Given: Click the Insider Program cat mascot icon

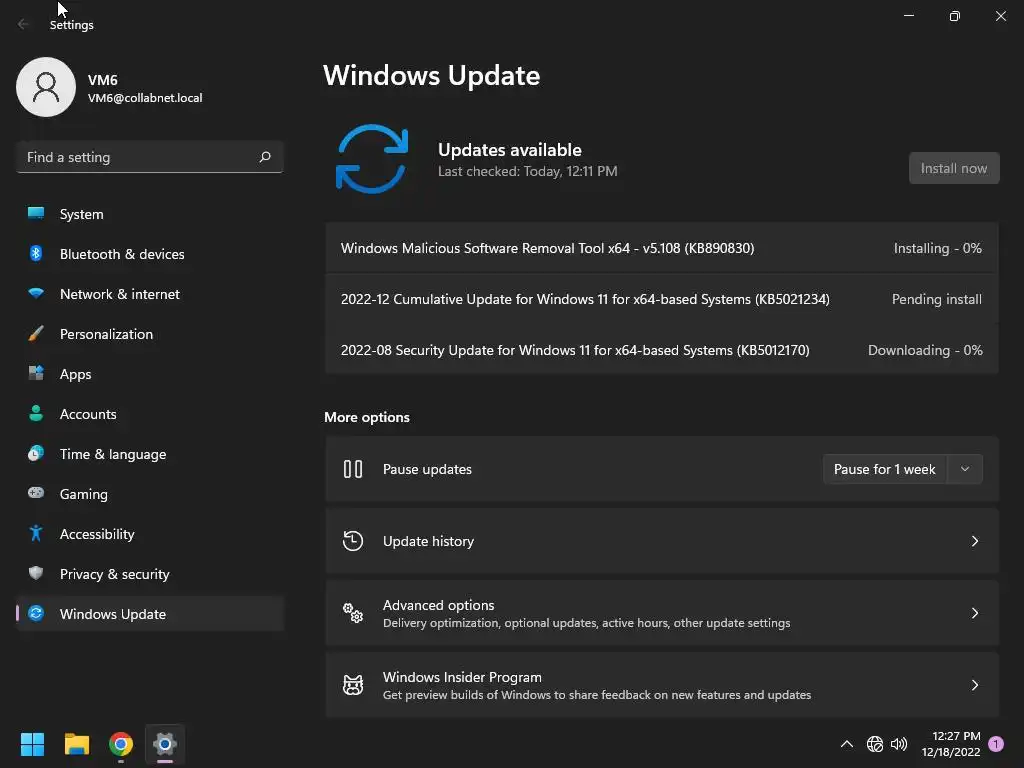Looking at the screenshot, I should point(353,684).
